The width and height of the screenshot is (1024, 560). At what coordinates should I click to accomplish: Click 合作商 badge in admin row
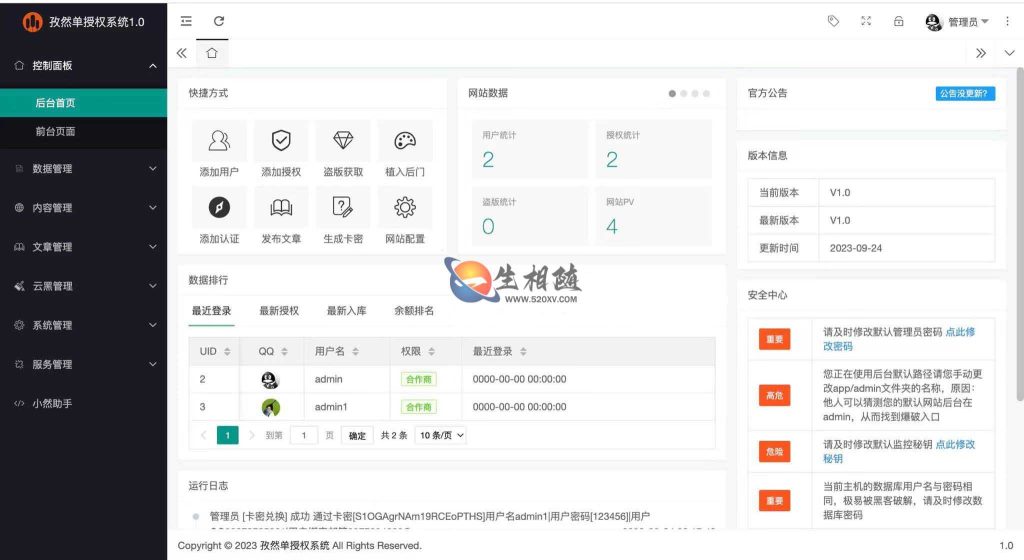(x=419, y=379)
